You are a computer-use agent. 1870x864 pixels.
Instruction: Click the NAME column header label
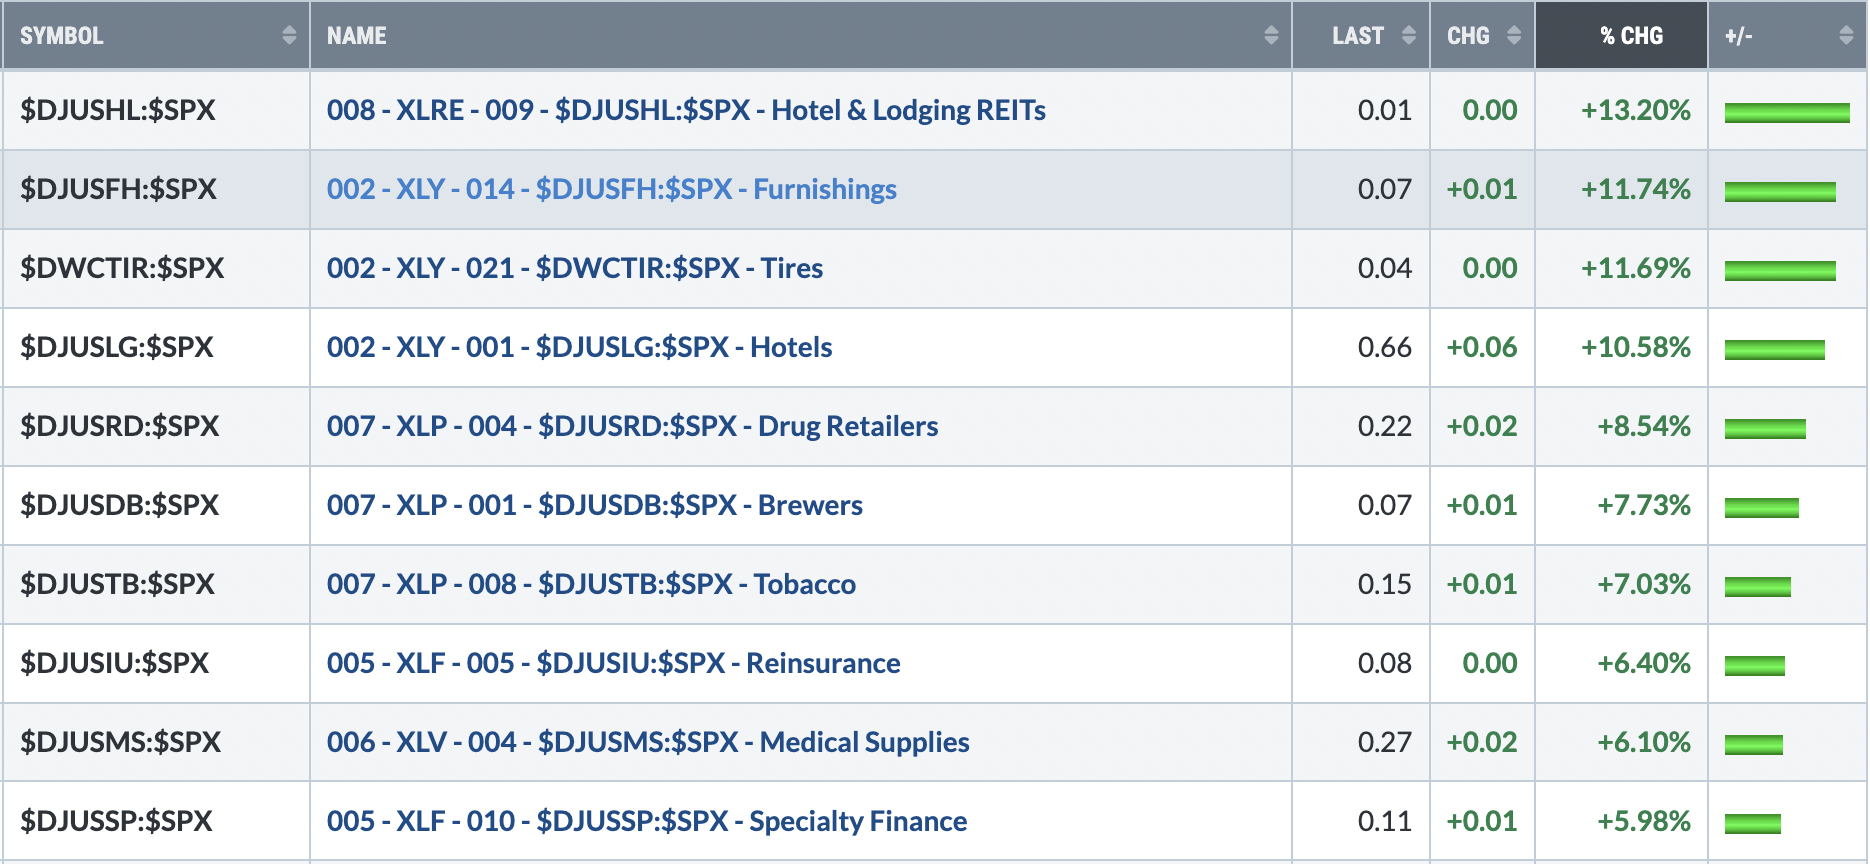click(356, 36)
